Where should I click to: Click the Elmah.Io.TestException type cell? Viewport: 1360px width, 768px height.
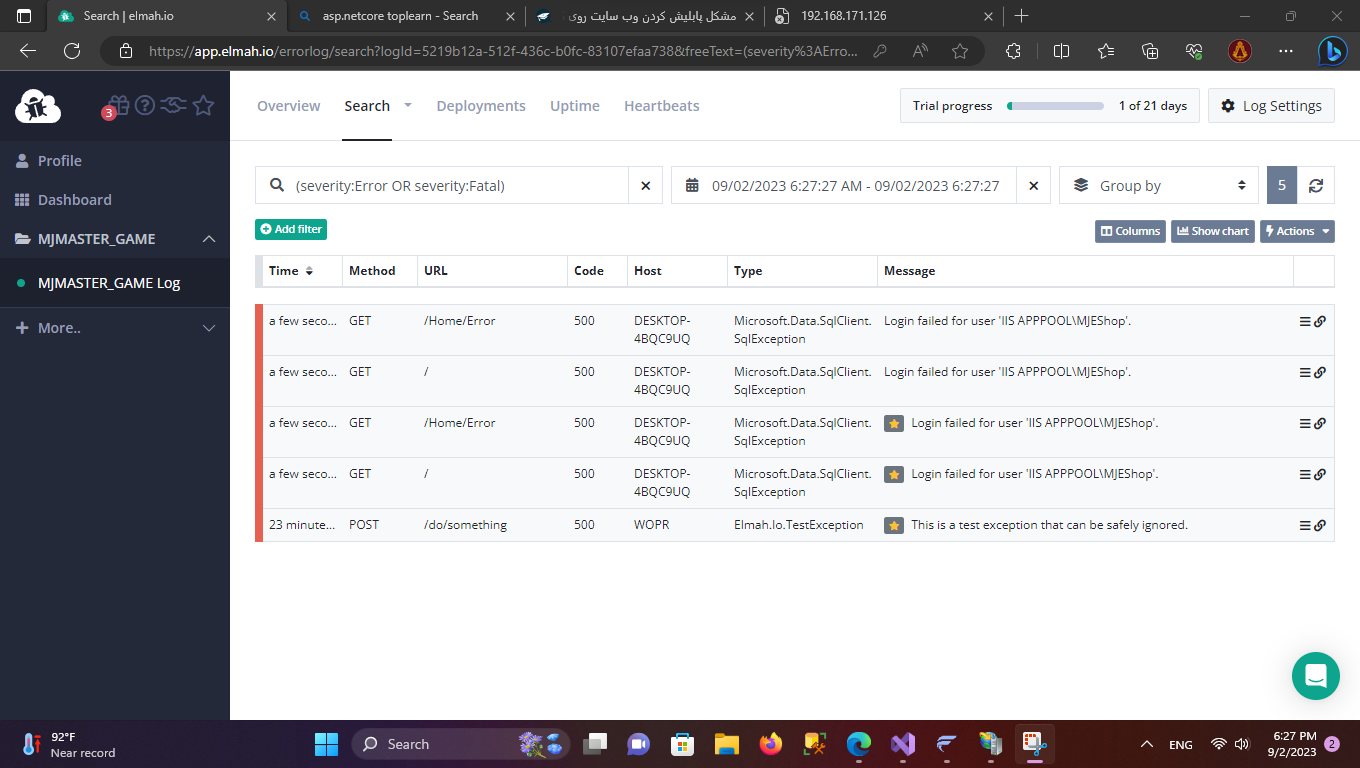[x=799, y=525]
